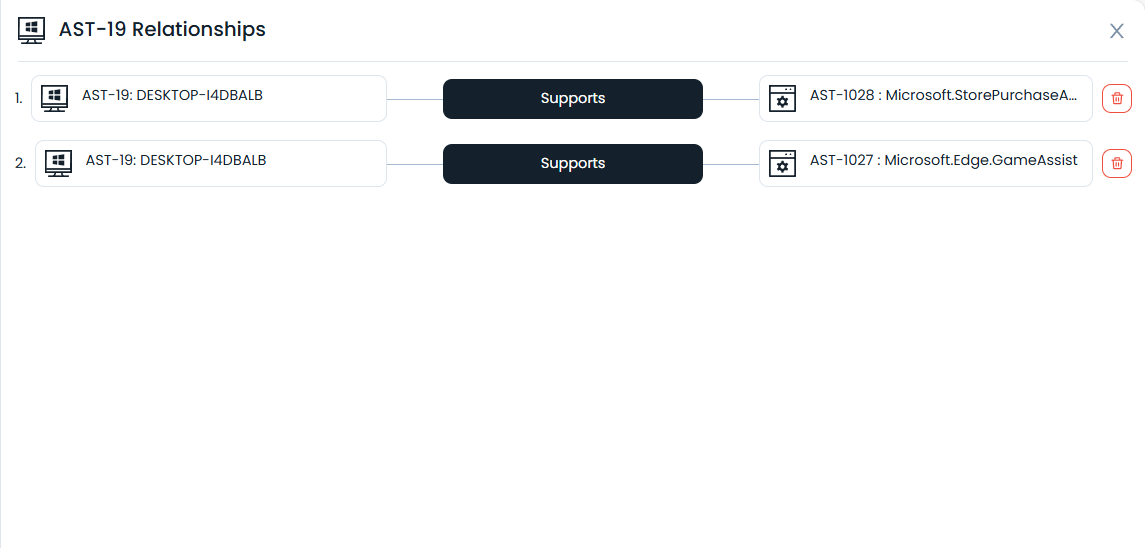The image size is (1145, 548).
Task: Click the connector line left of second Supports
Action: 414,164
